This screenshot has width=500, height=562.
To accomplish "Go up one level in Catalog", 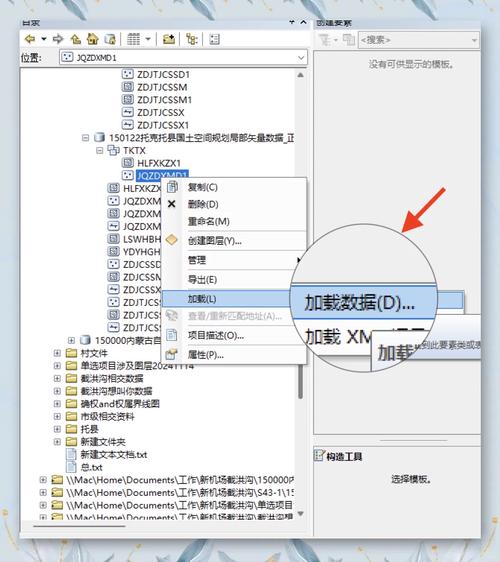I will tap(75, 39).
